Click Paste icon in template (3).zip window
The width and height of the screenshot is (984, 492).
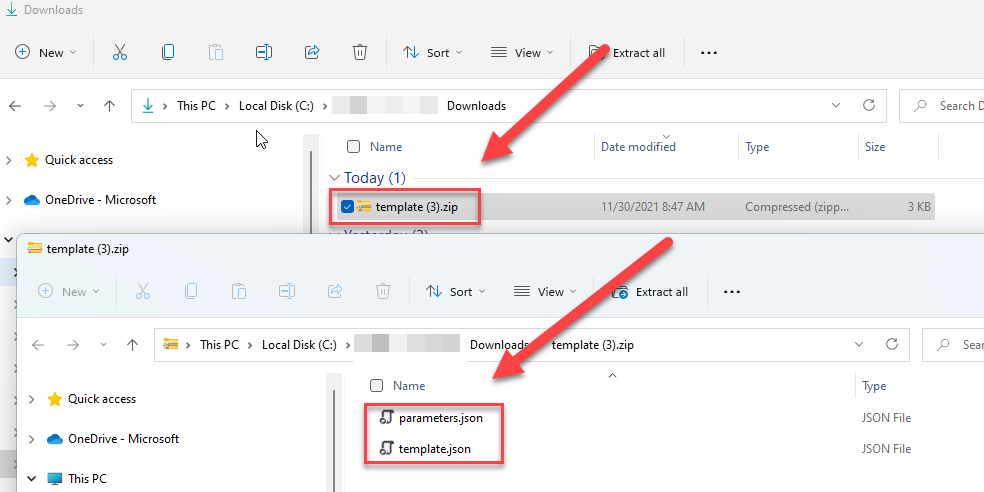click(238, 292)
